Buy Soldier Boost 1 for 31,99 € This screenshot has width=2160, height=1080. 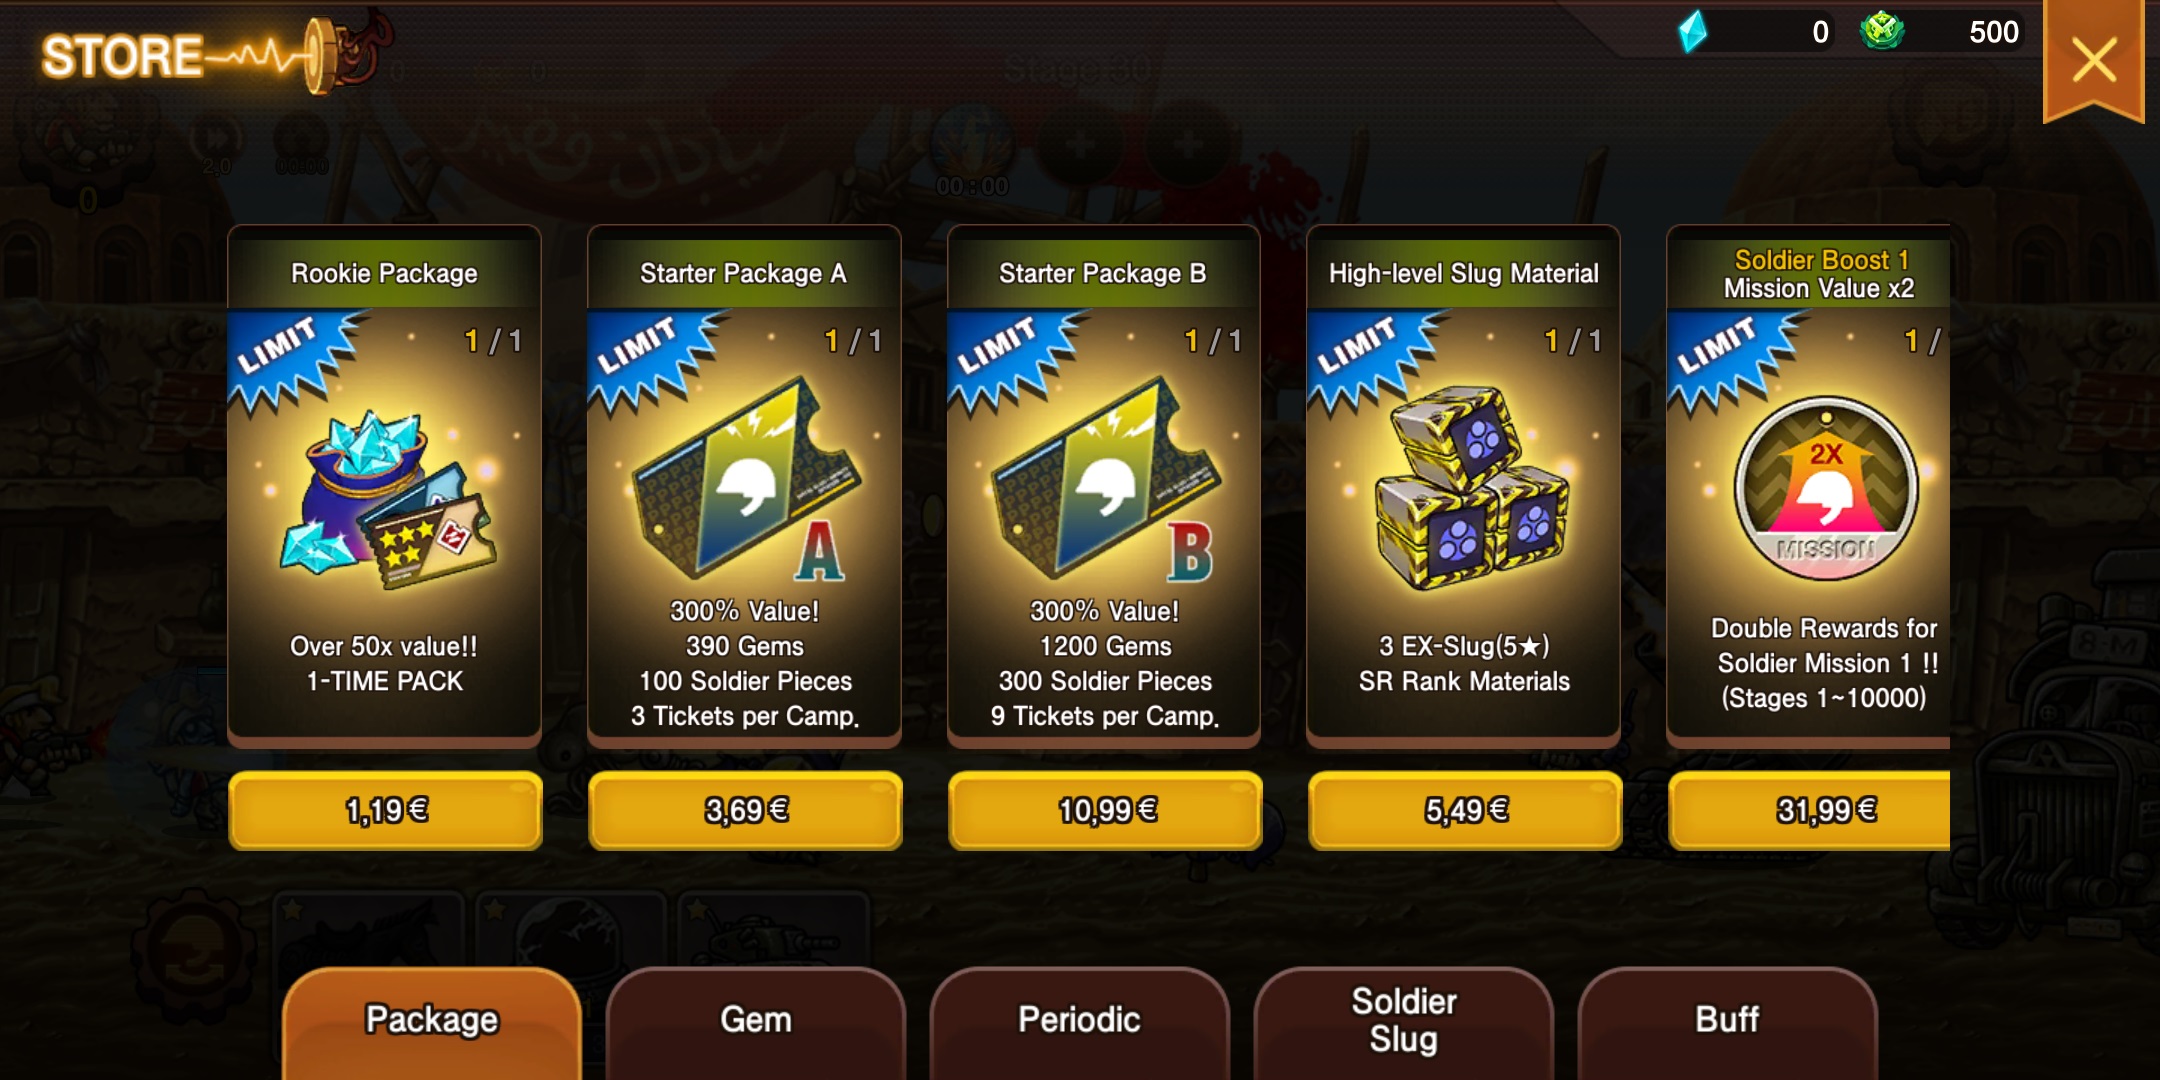coord(1810,810)
